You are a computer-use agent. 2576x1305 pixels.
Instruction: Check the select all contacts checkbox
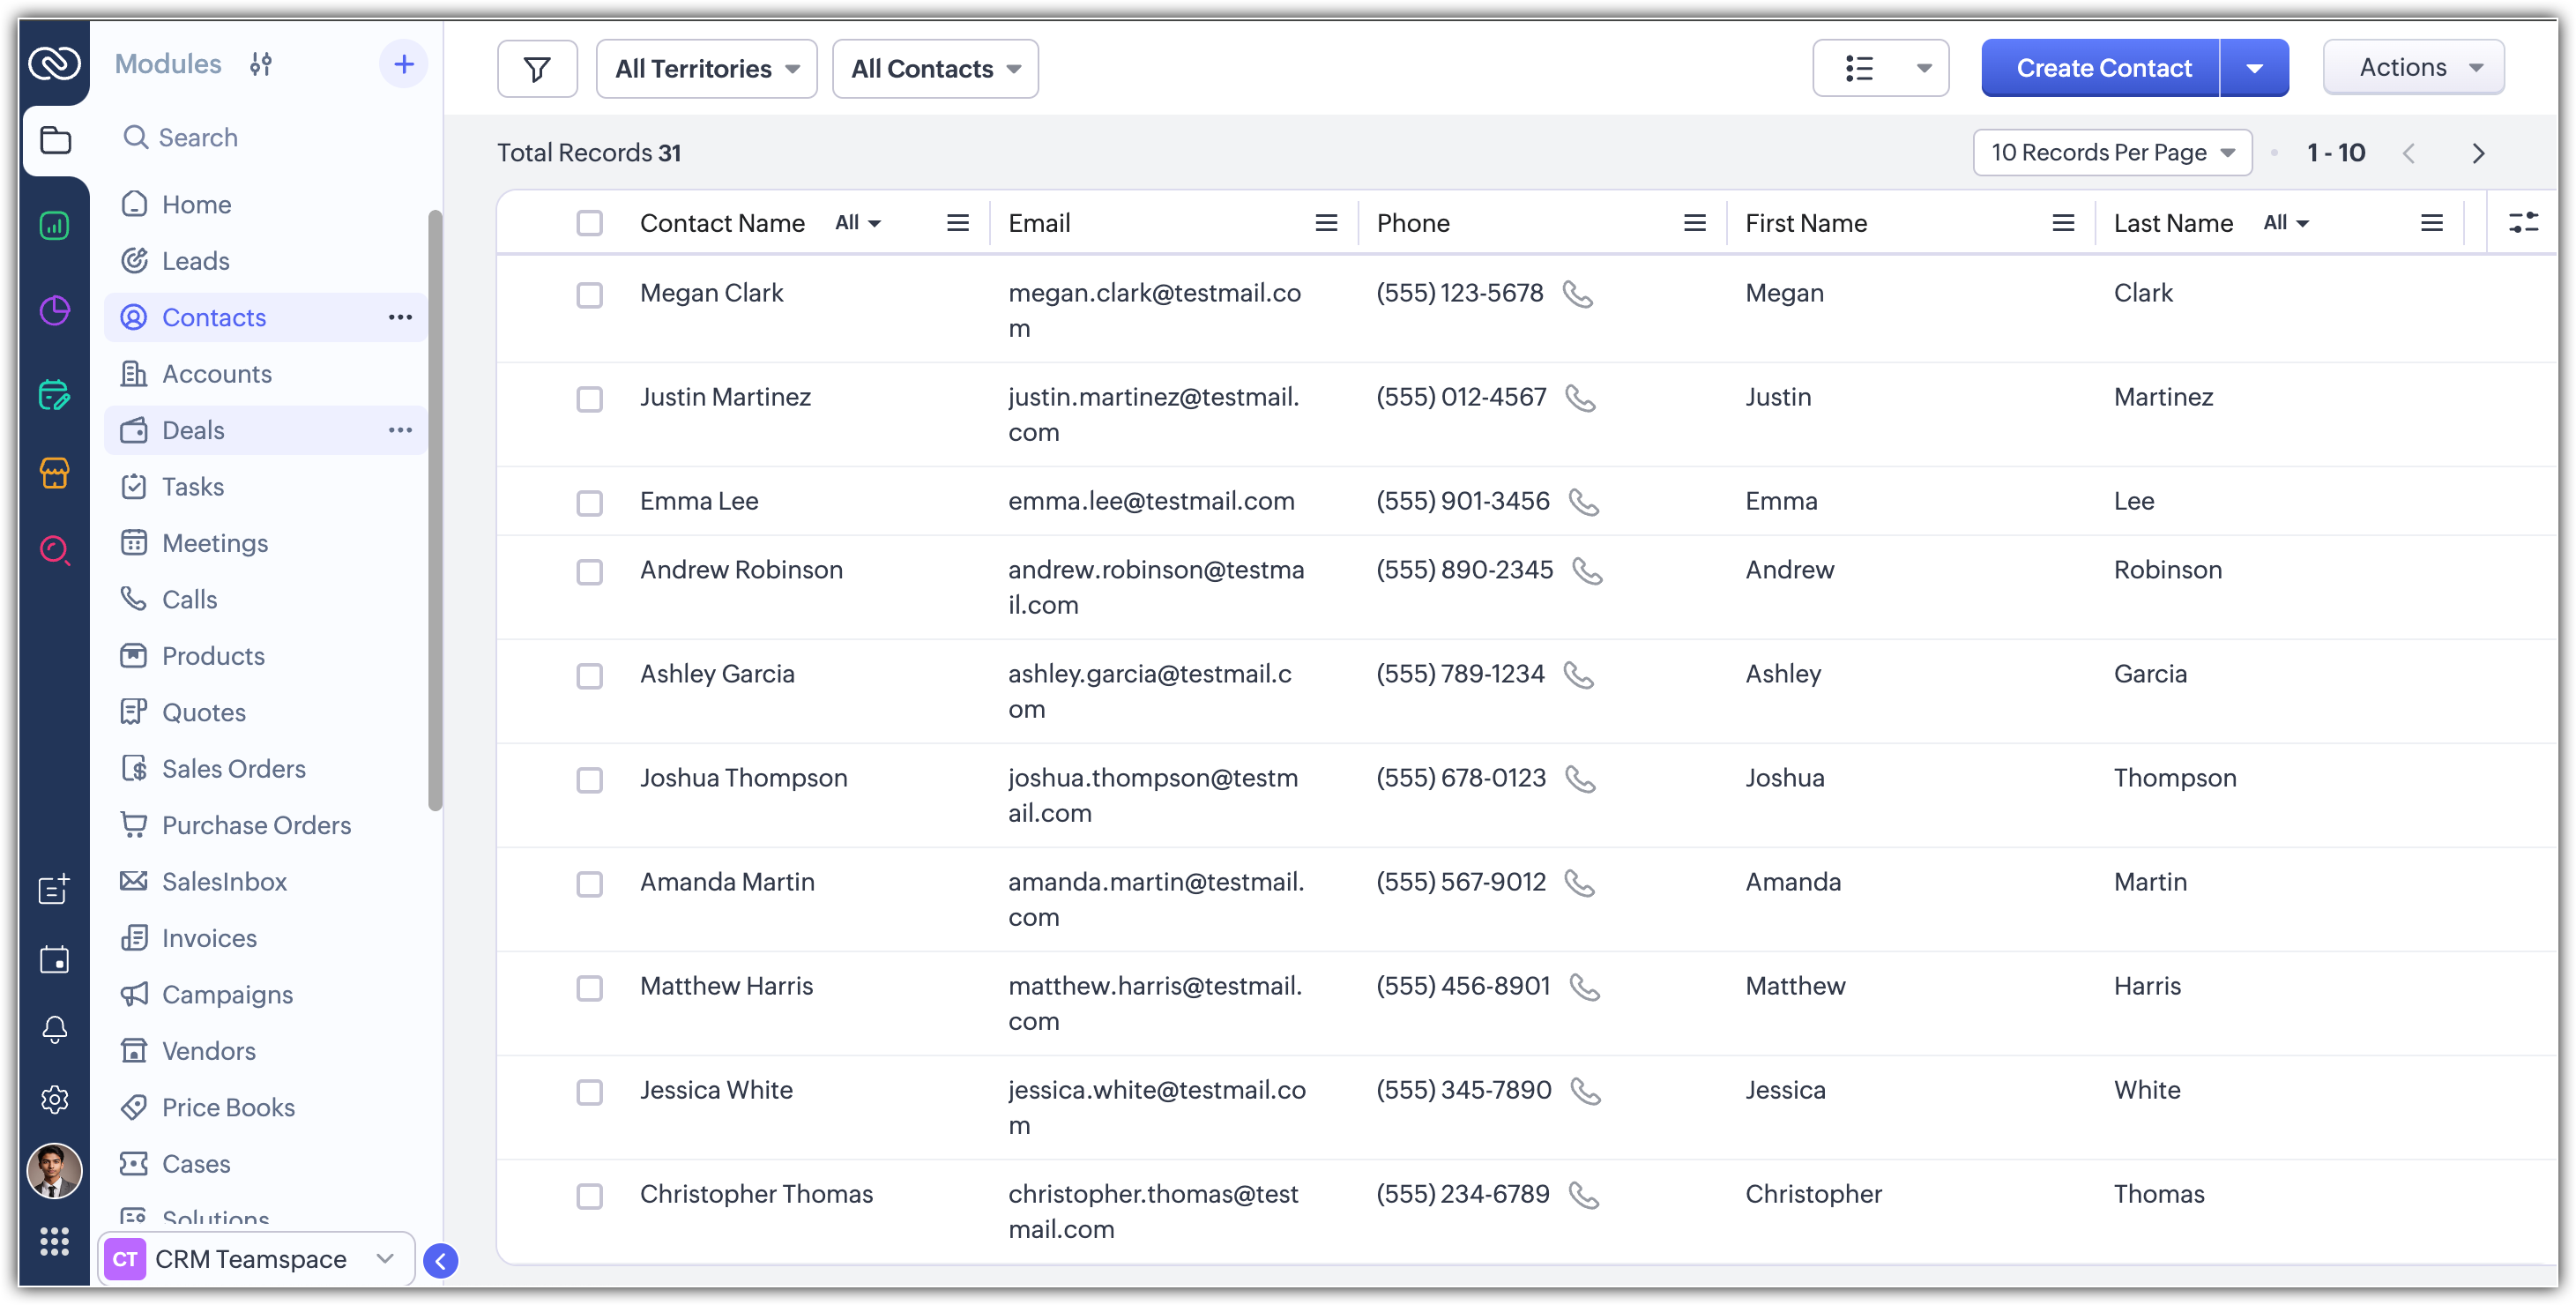(589, 223)
